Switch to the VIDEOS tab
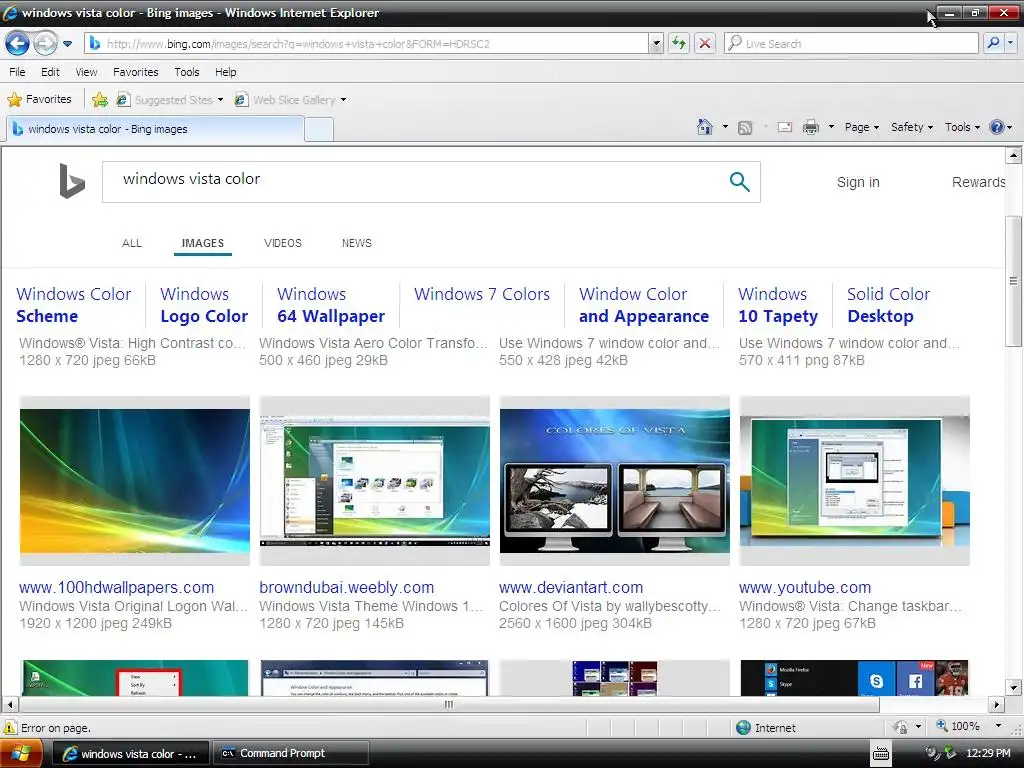Screen dimensions: 1024x768 [x=283, y=243]
